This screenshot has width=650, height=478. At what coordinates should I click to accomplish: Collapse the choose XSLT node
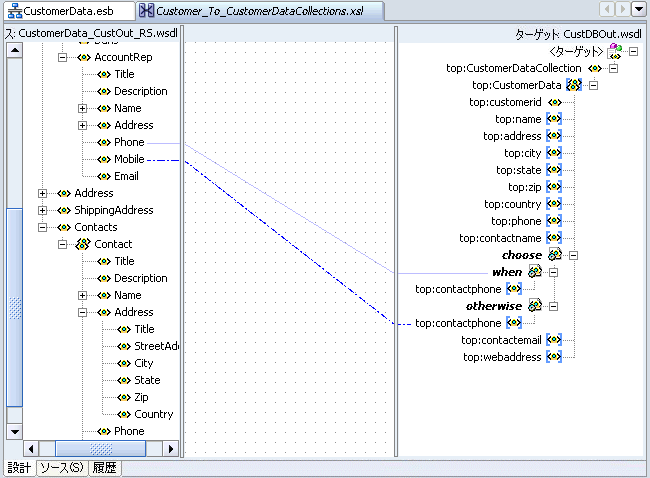[573, 255]
